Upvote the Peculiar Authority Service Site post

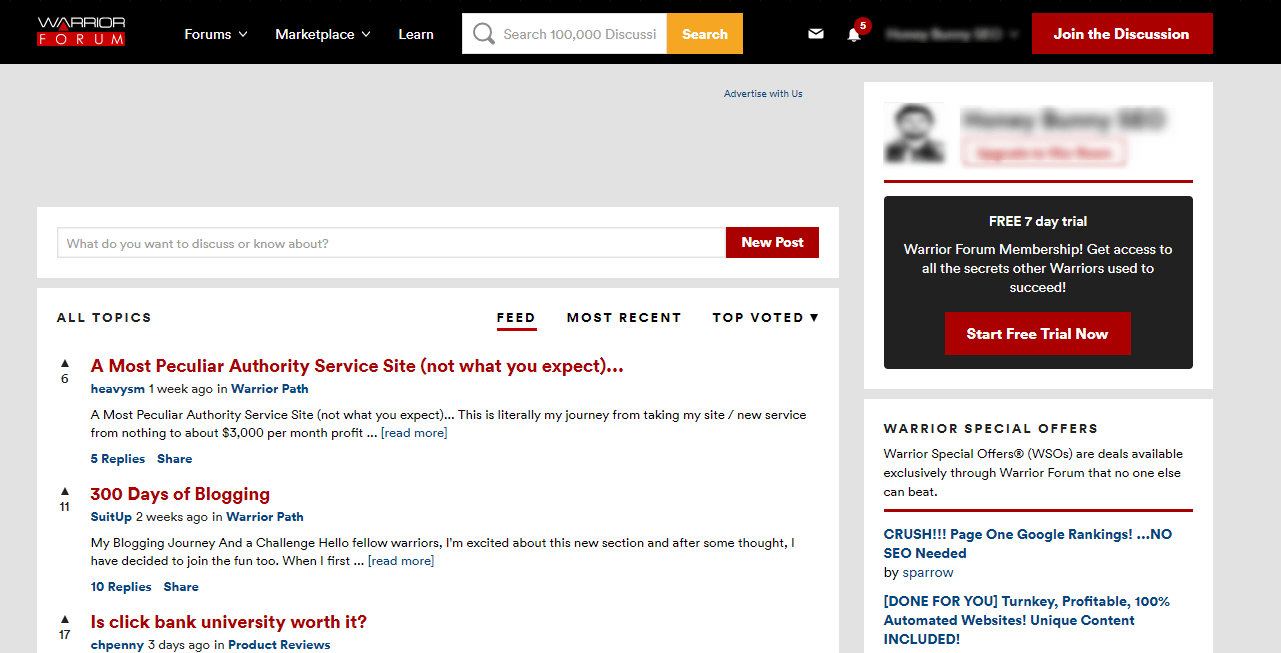[x=65, y=363]
